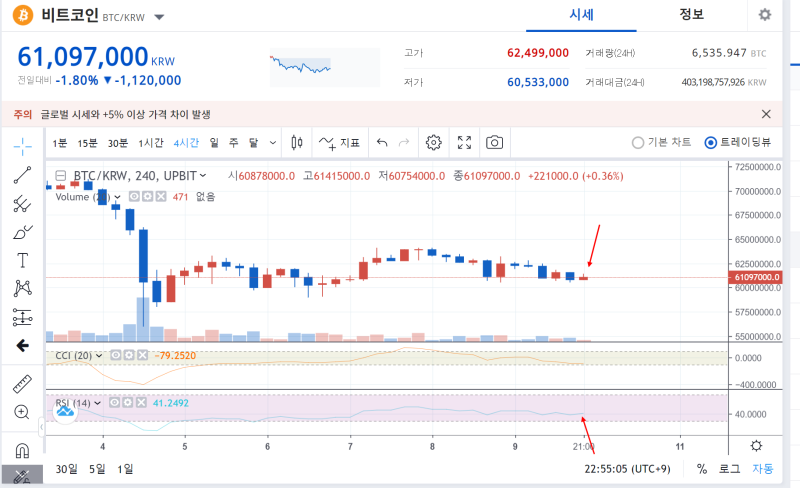Select the 일 daily interval
The width and height of the screenshot is (800, 488).
pos(214,143)
